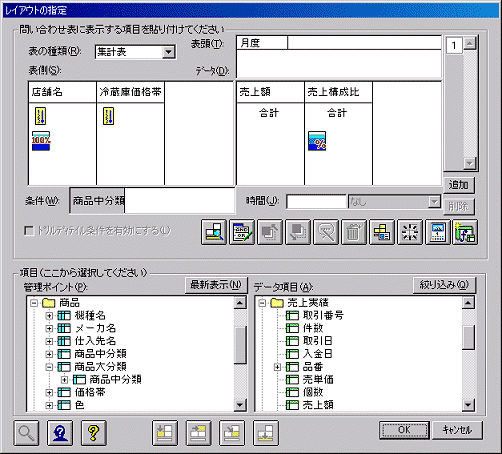Click the grayed 削除 button

[459, 207]
